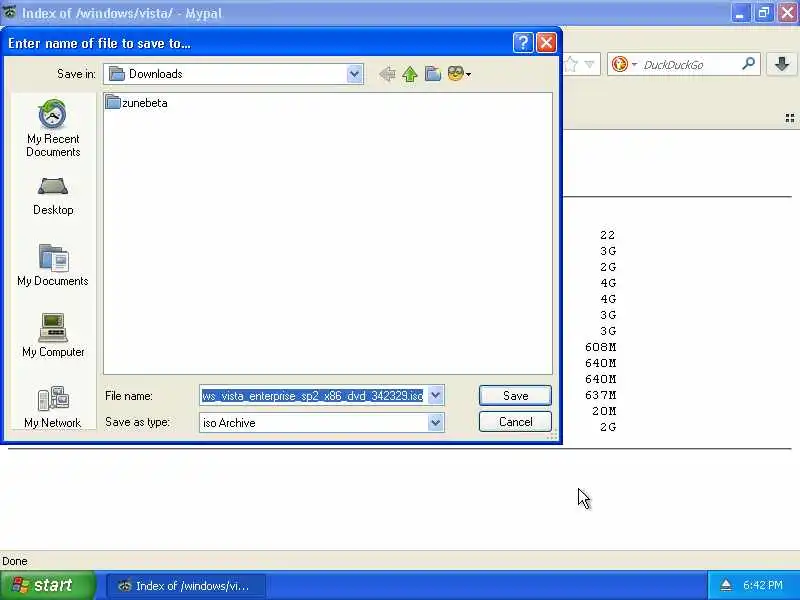800x600 pixels.
Task: Expand the Save as type dropdown
Action: 436,422
